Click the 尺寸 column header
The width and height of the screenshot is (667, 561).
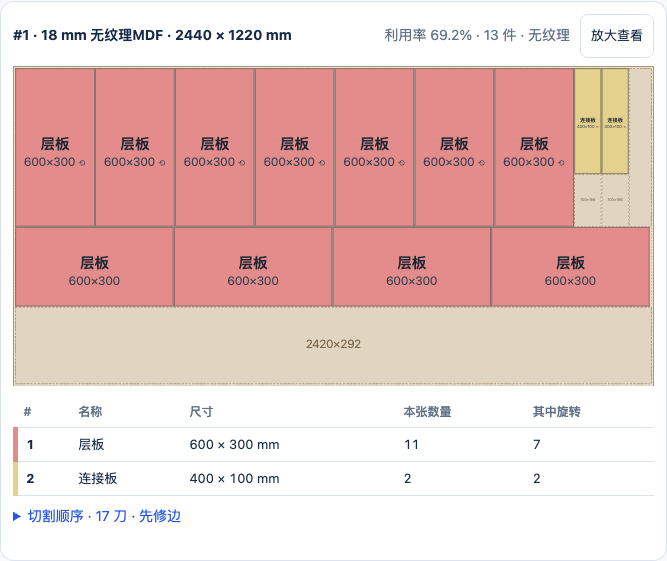coord(201,412)
